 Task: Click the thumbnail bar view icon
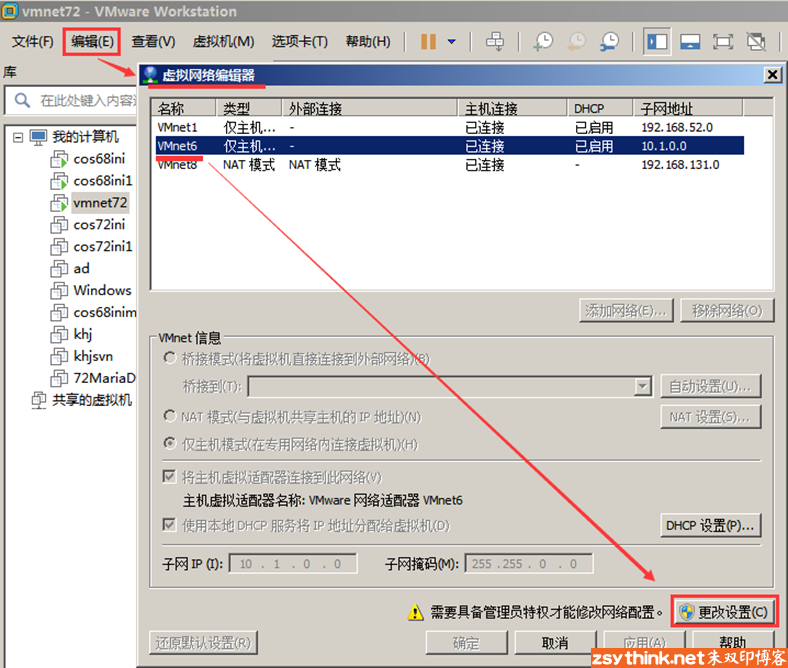pyautogui.click(x=690, y=42)
